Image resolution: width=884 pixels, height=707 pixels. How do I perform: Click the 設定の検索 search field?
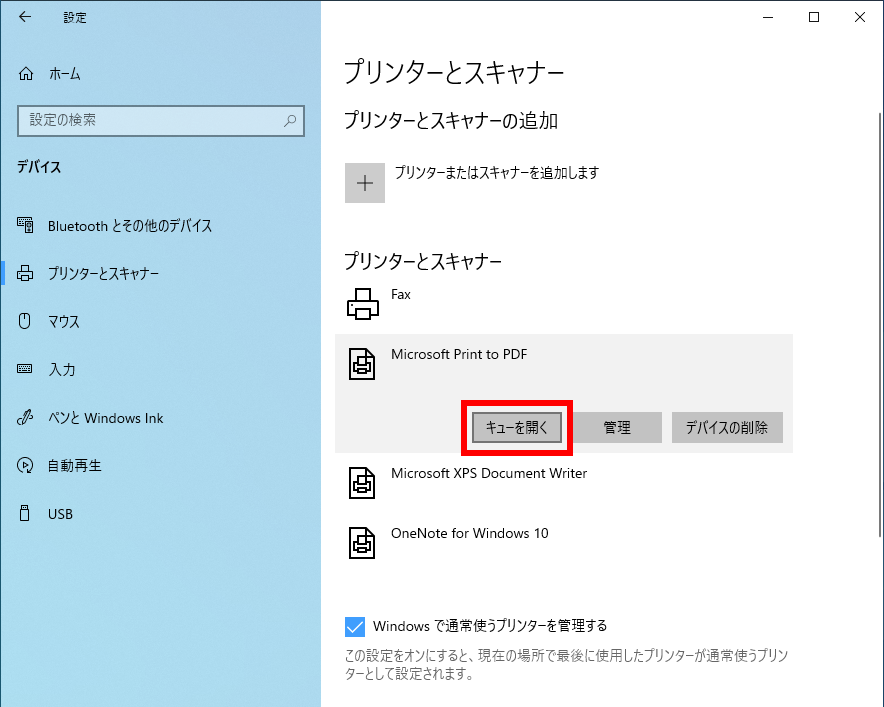coord(160,121)
